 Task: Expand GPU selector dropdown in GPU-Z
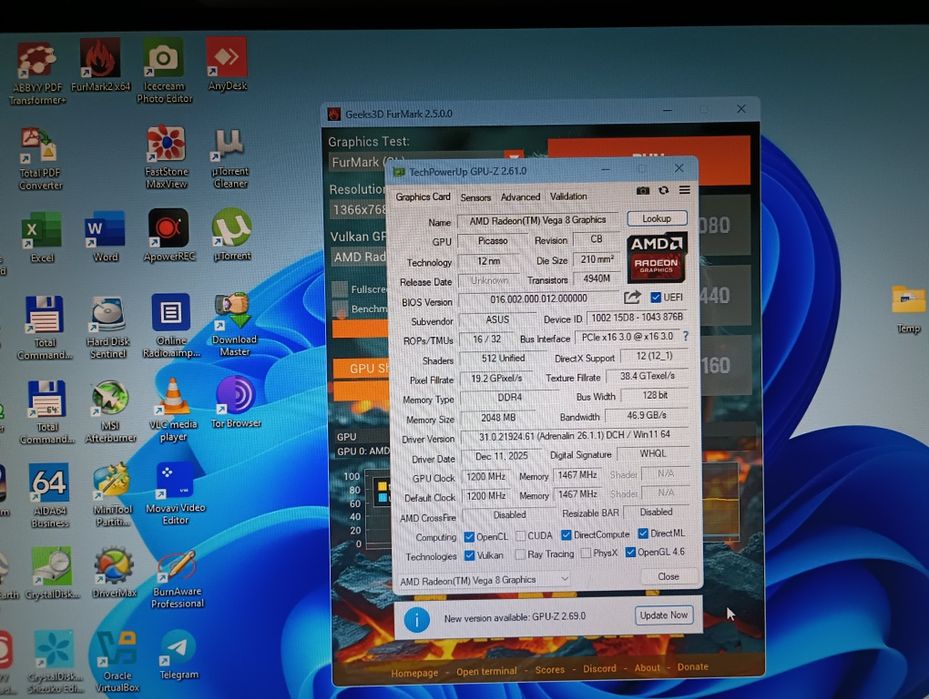564,578
